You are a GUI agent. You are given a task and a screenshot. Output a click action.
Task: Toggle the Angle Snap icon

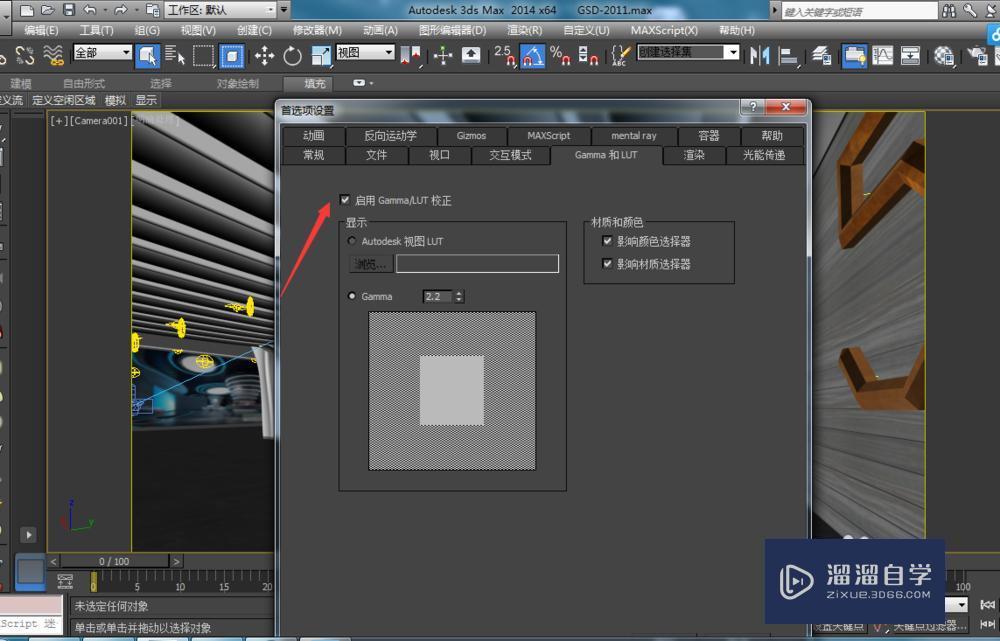pos(533,55)
